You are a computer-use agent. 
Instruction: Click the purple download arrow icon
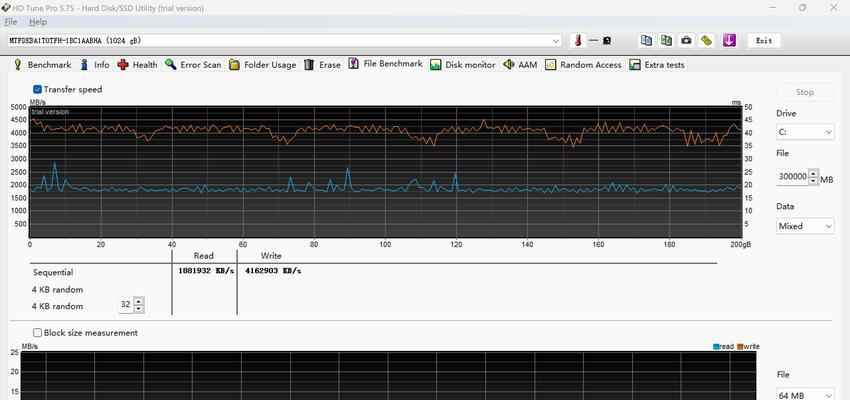pos(729,40)
